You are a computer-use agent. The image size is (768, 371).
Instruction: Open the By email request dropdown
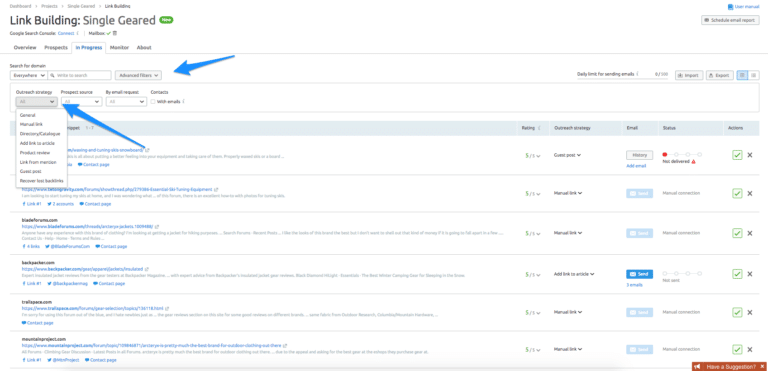[x=126, y=101]
